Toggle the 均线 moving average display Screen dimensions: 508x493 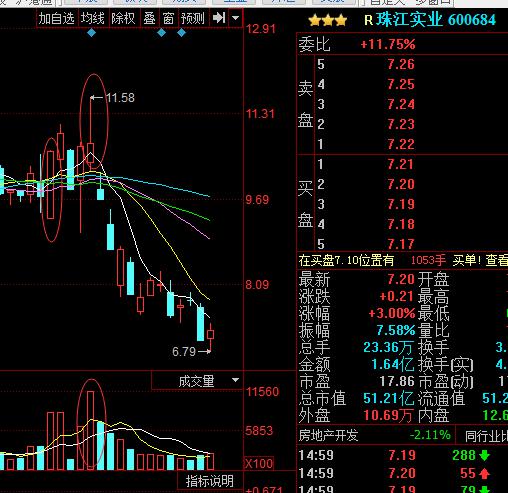click(x=92, y=18)
